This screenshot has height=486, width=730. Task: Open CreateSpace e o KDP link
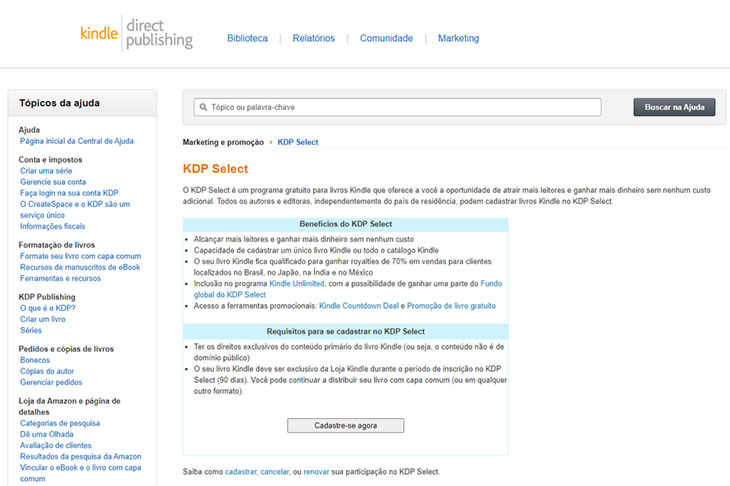[75, 209]
